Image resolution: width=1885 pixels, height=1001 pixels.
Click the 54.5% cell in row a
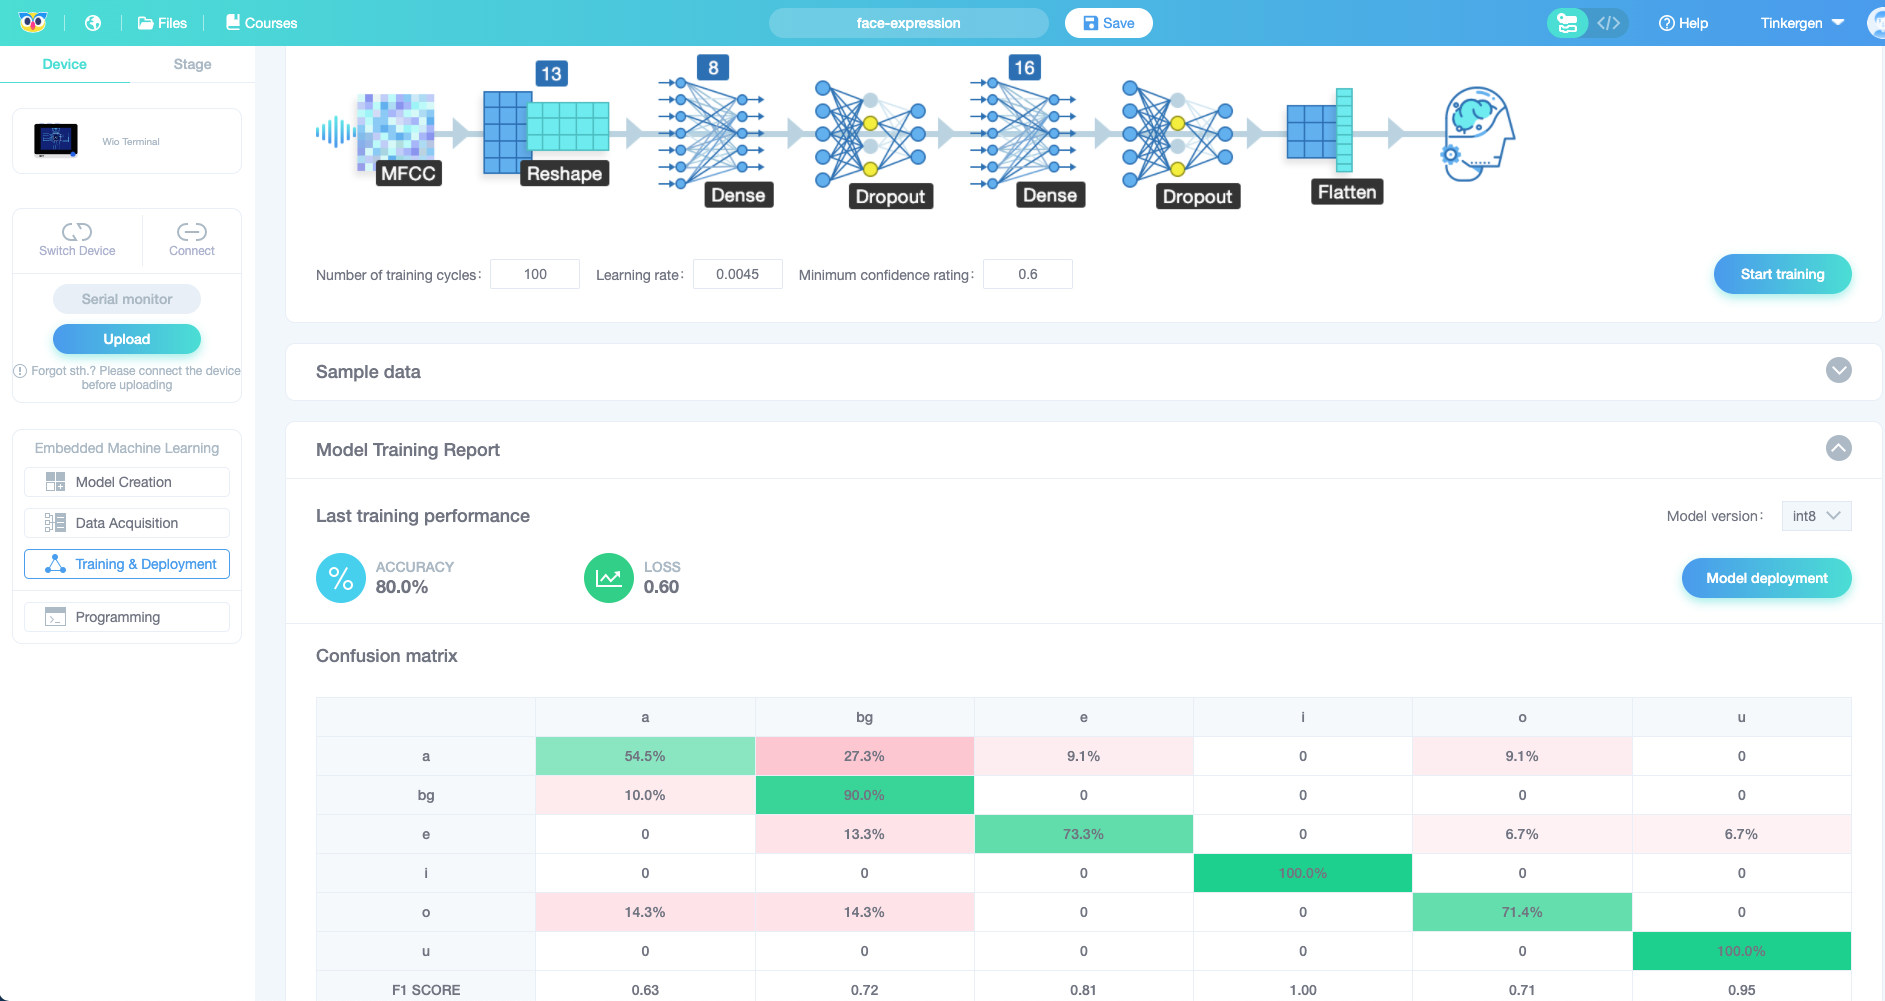[645, 756]
